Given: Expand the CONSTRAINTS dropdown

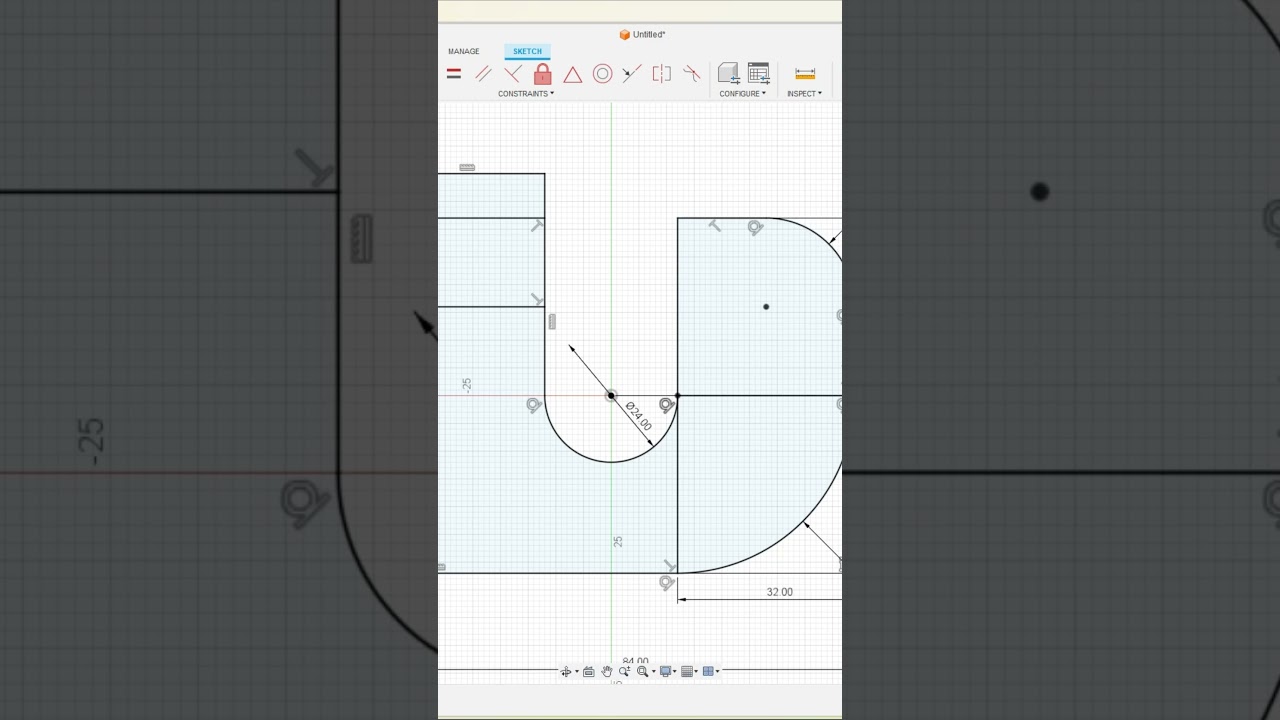Looking at the screenshot, I should 526,94.
